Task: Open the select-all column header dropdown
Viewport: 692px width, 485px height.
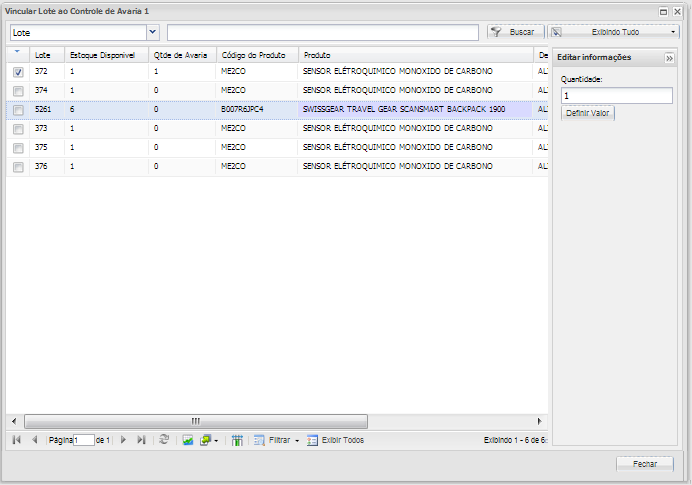Action: pyautogui.click(x=17, y=52)
